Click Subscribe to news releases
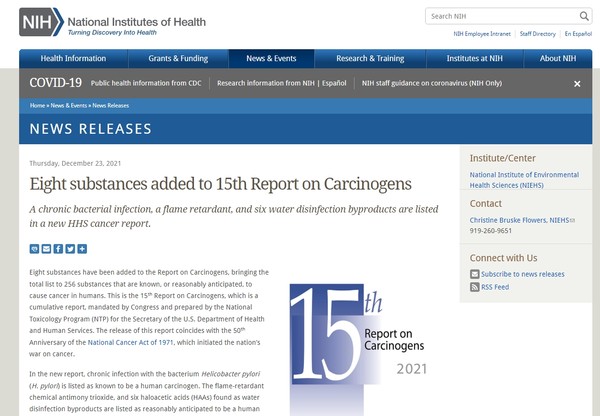The width and height of the screenshot is (600, 416). click(x=523, y=274)
